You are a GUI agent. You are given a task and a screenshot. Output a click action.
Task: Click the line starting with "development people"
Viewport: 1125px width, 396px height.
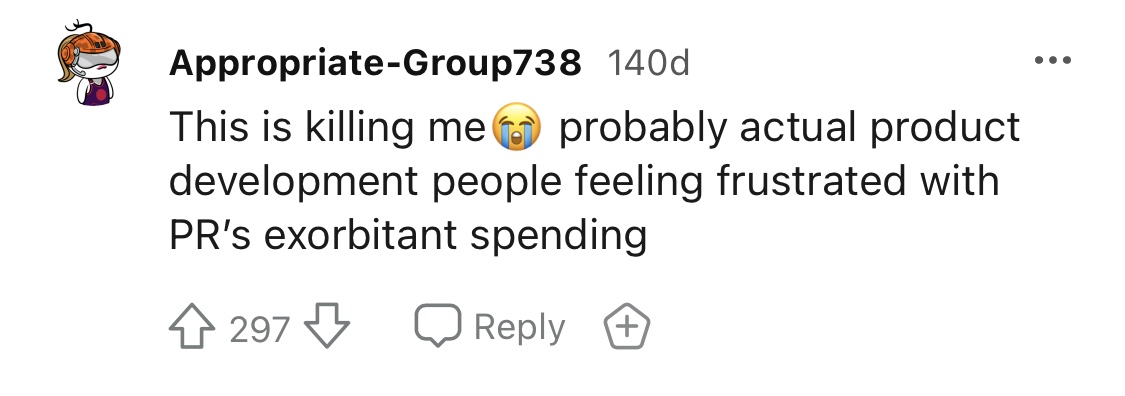click(x=584, y=182)
